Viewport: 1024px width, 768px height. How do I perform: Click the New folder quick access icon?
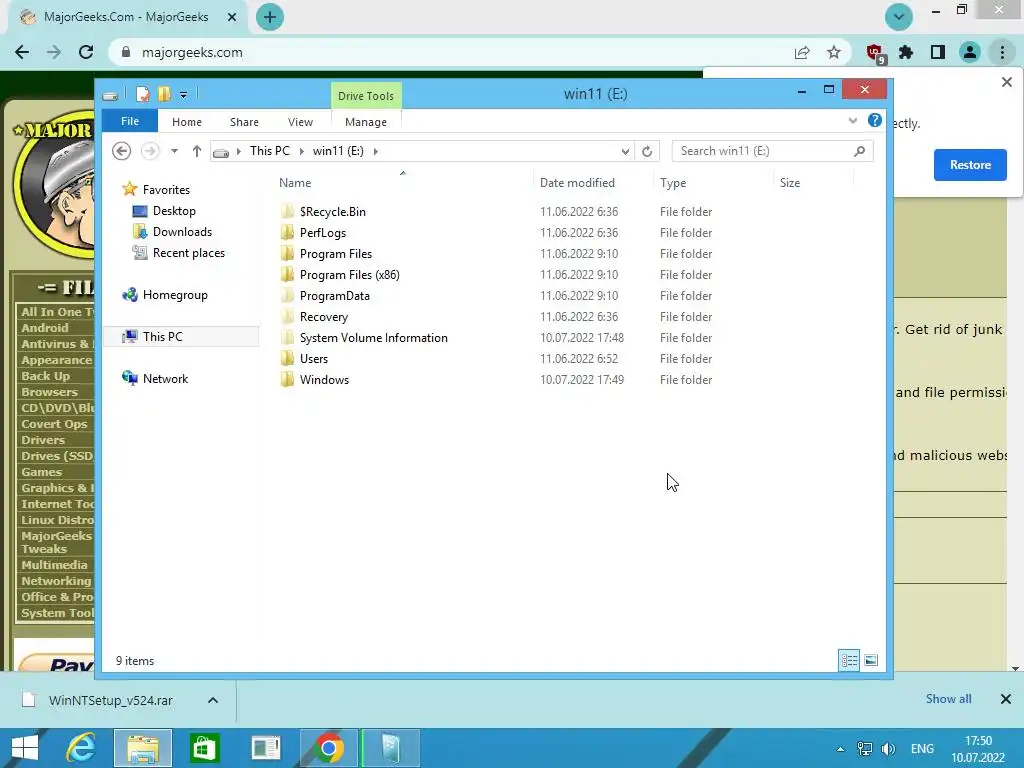pyautogui.click(x=164, y=95)
